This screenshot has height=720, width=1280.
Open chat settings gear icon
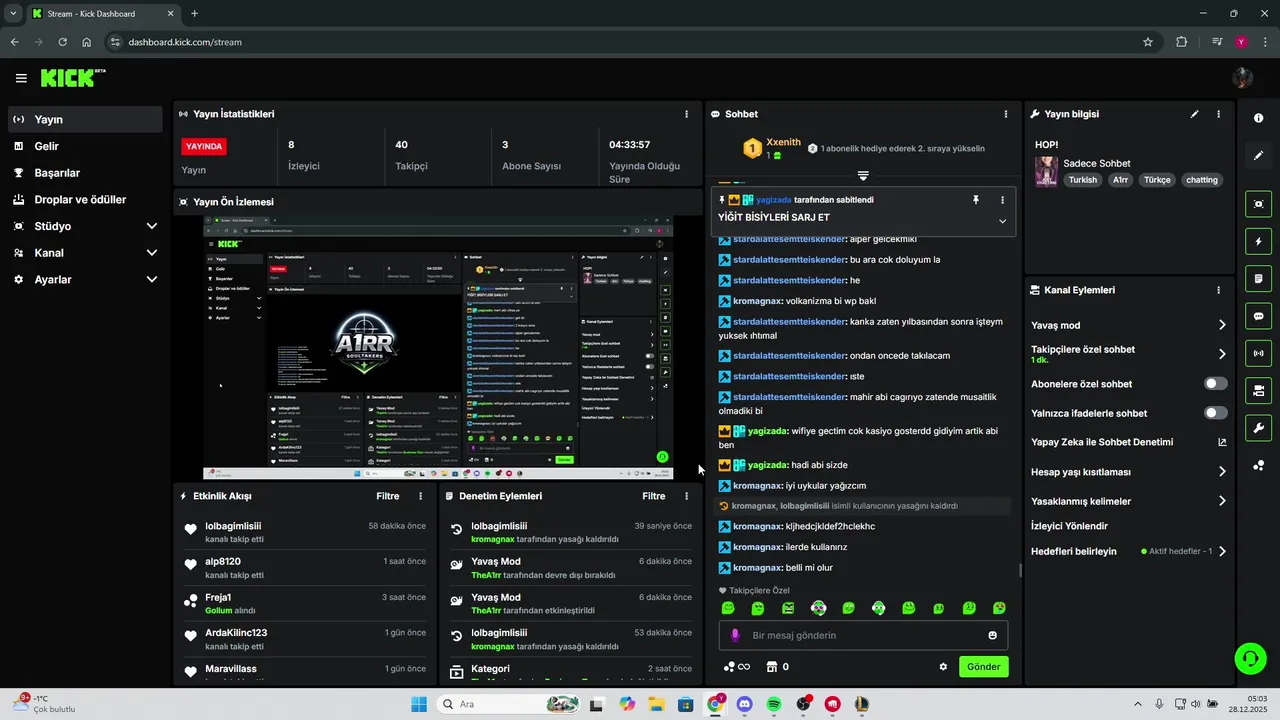[942, 667]
